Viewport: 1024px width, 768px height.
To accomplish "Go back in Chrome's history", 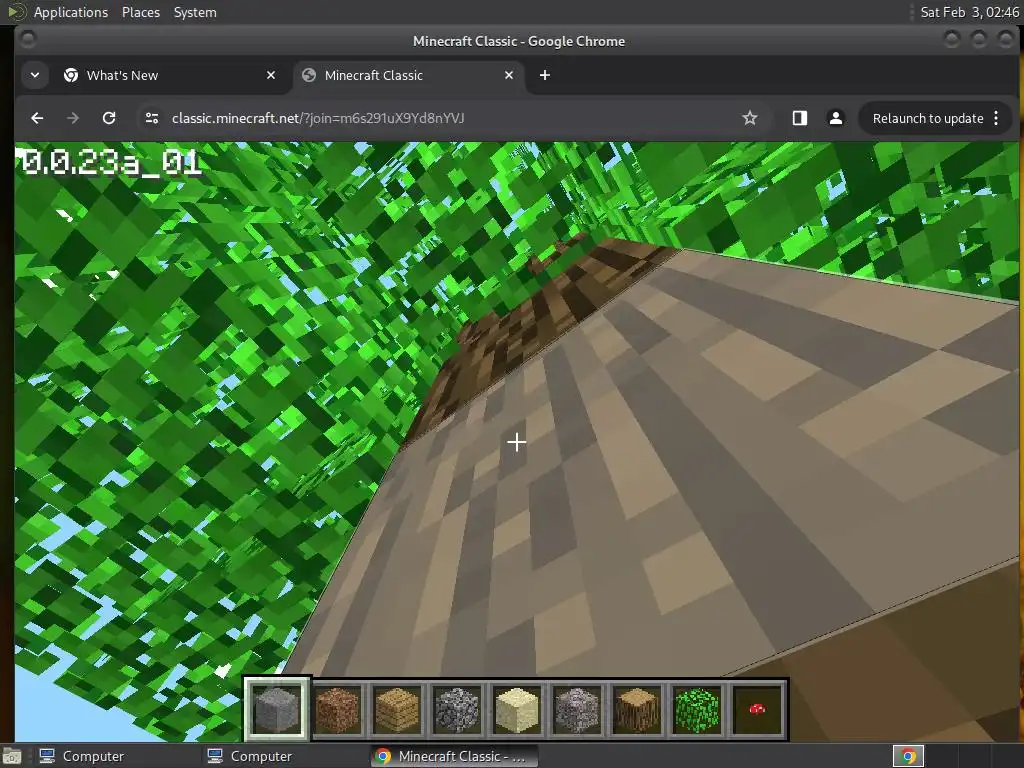I will [37, 118].
